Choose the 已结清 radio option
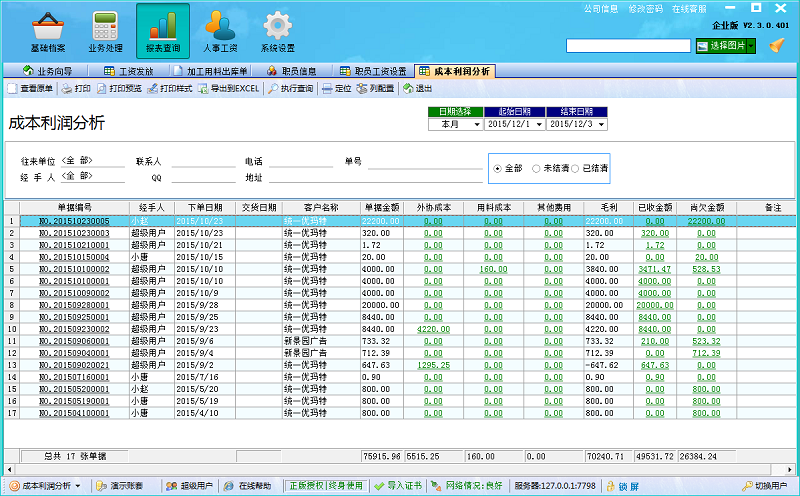This screenshot has height=496, width=800. 575,168
